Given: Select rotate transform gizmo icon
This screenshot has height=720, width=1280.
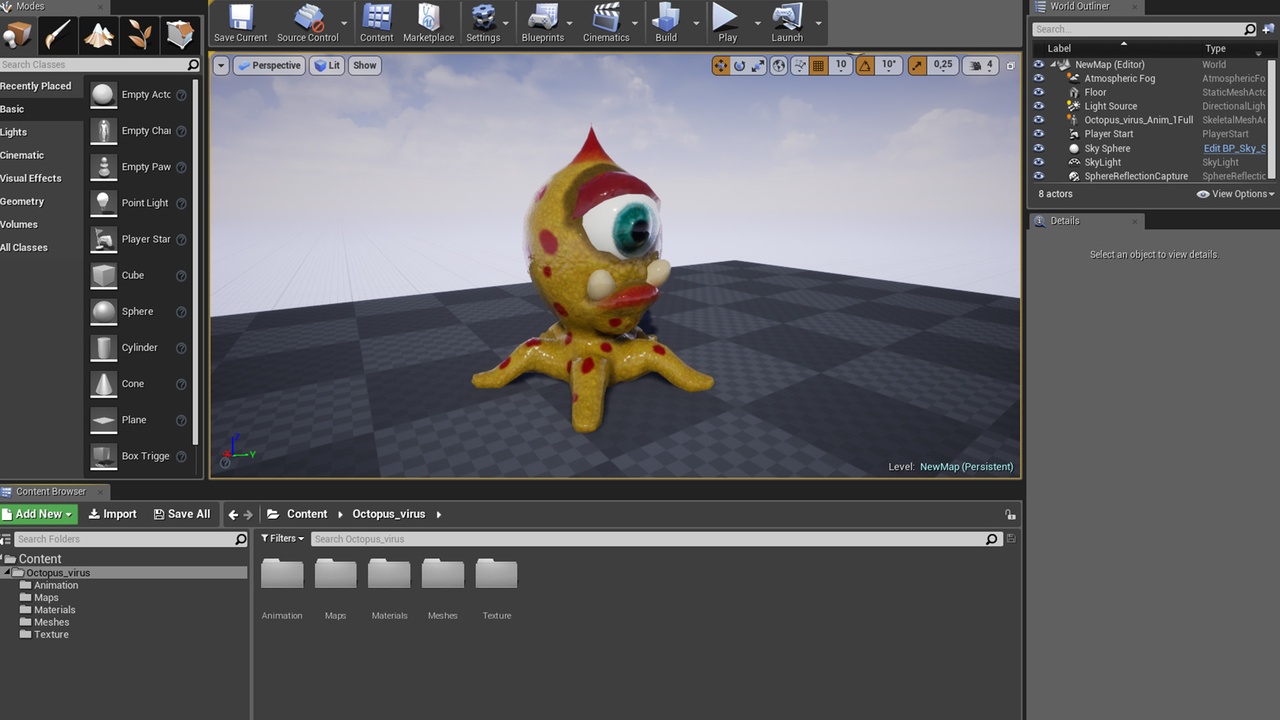Looking at the screenshot, I should click(739, 65).
